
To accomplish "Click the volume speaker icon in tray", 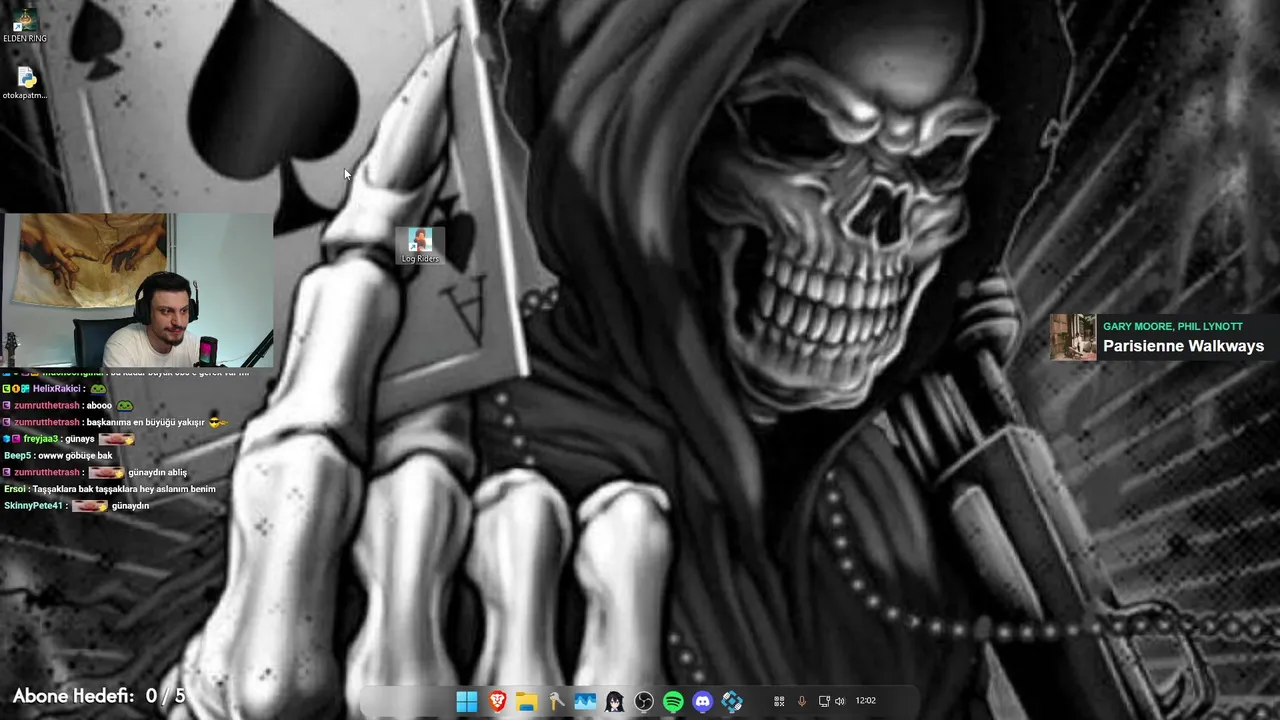I will [x=840, y=701].
